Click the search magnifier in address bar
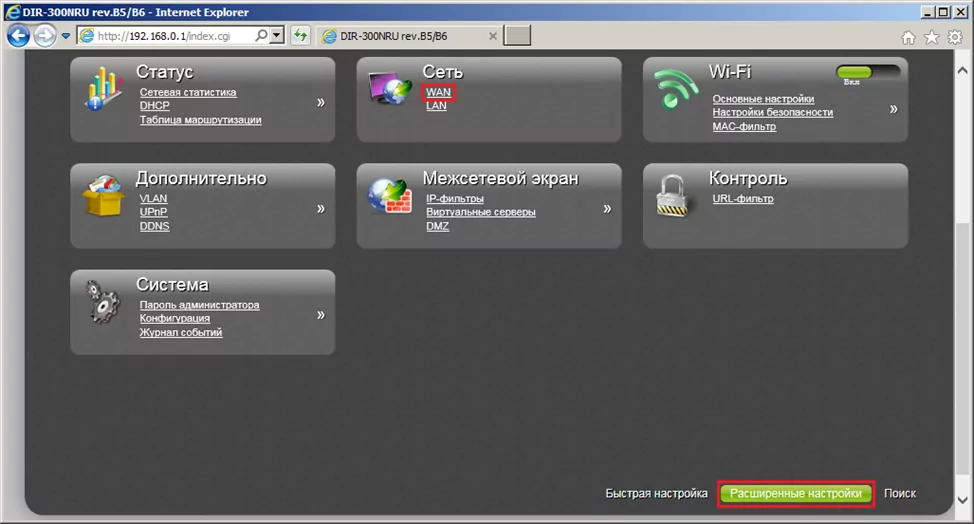The height and width of the screenshot is (524, 974). click(262, 35)
